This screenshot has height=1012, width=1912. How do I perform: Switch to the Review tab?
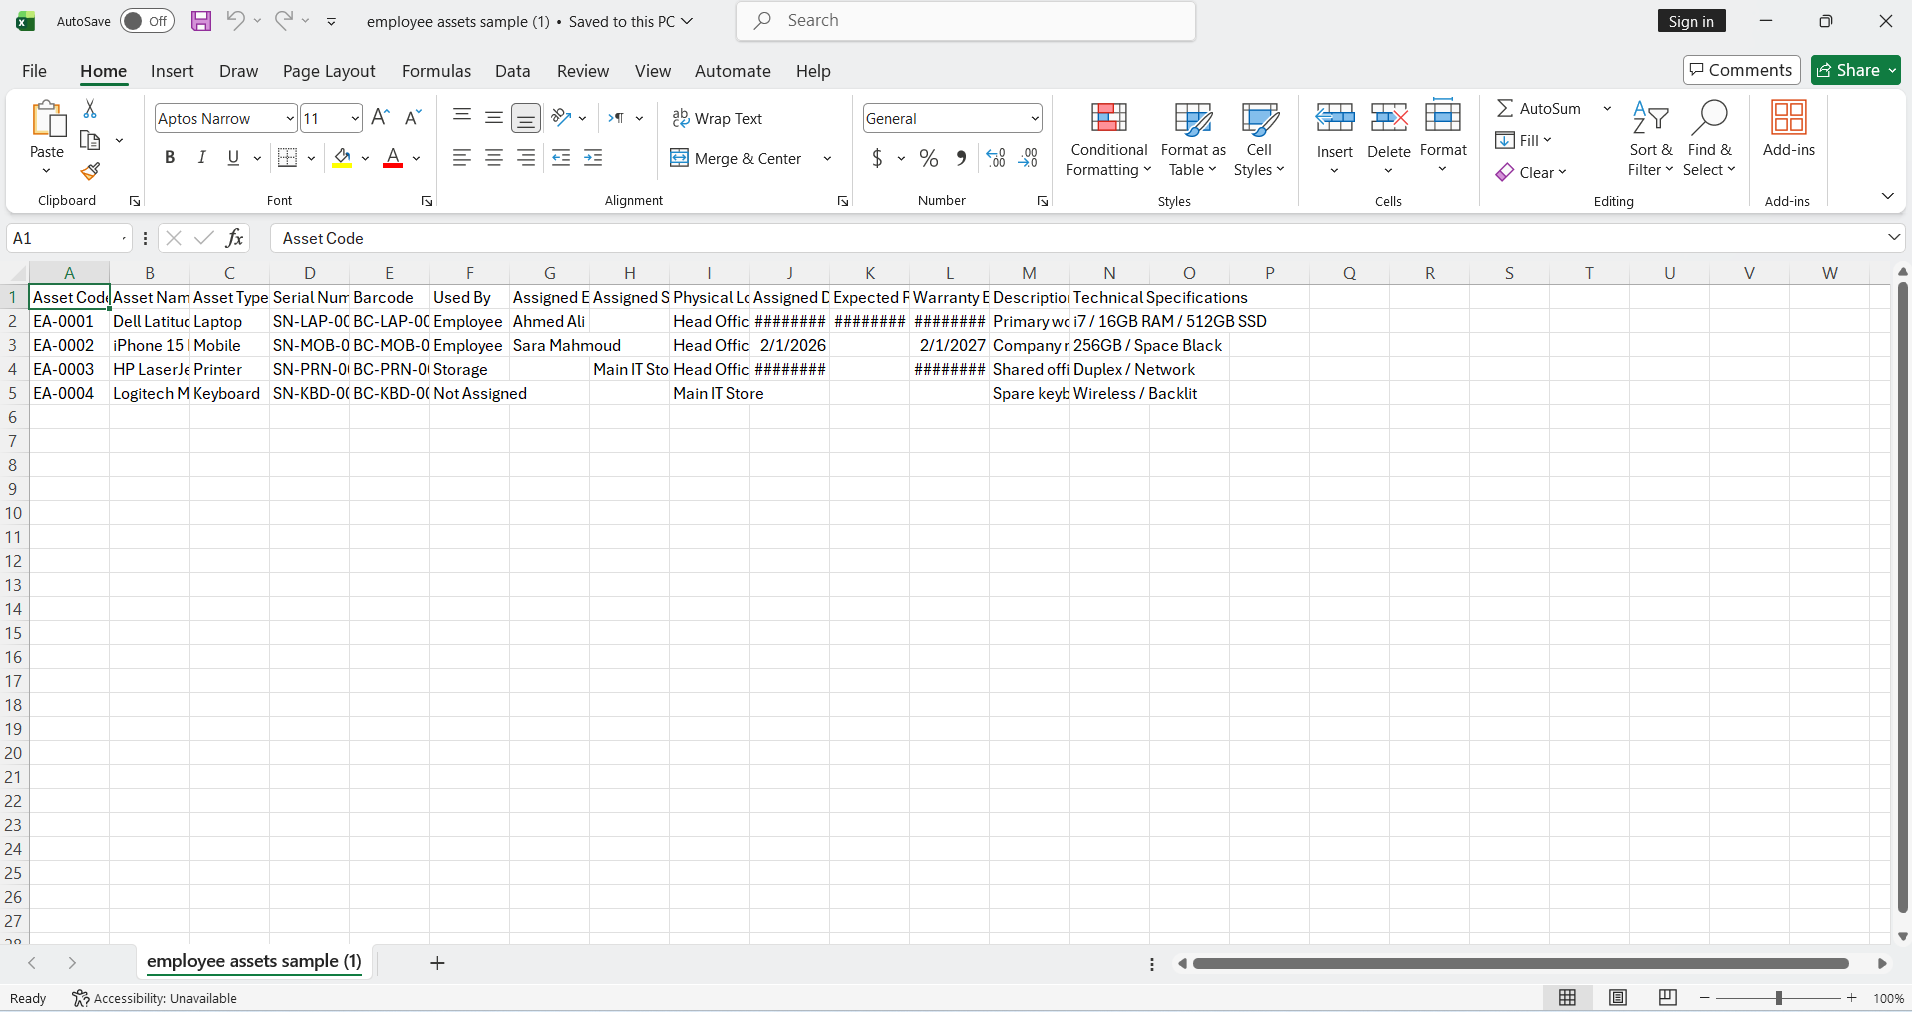coord(583,71)
